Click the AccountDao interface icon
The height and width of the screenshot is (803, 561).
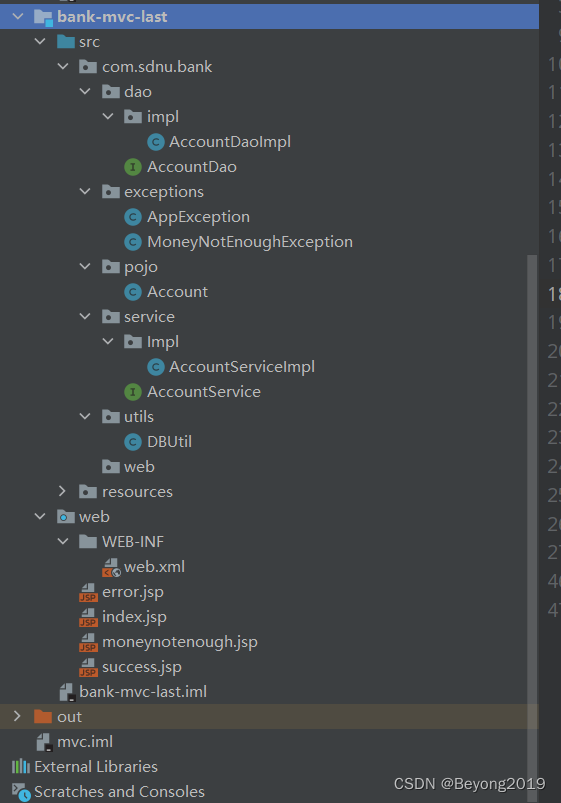click(133, 167)
